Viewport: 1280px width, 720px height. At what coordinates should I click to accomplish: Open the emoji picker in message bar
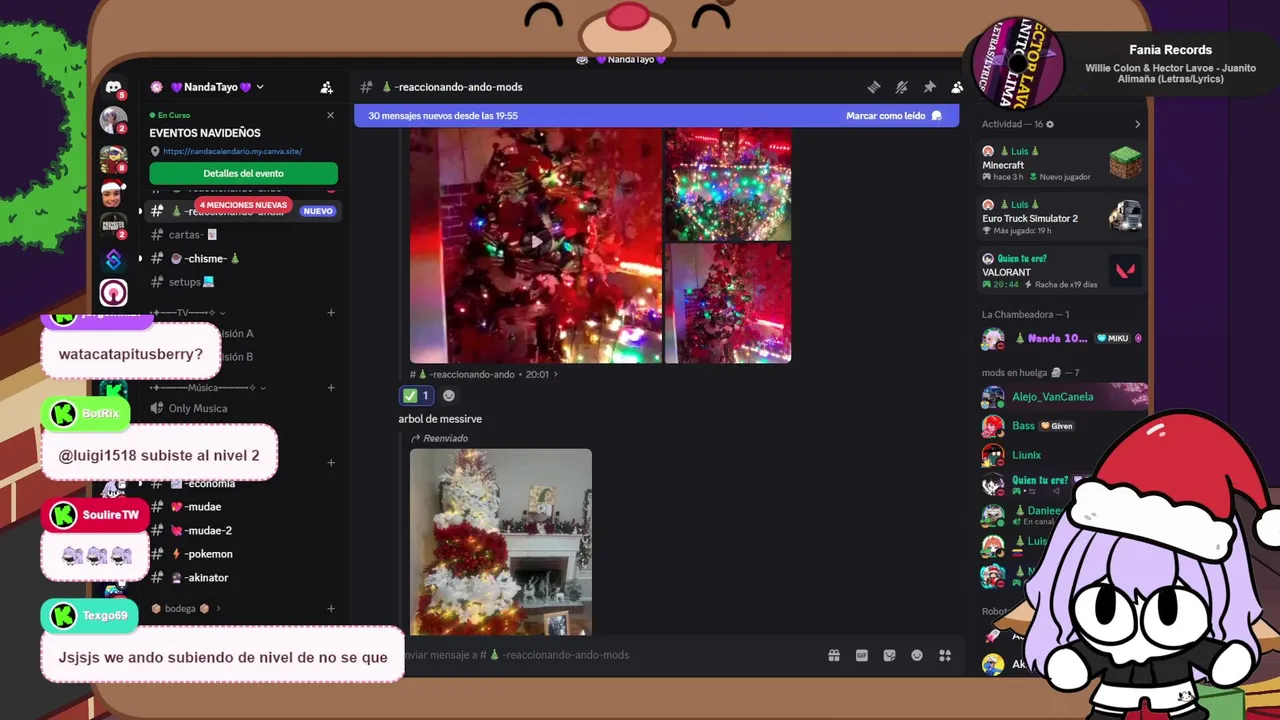click(917, 655)
